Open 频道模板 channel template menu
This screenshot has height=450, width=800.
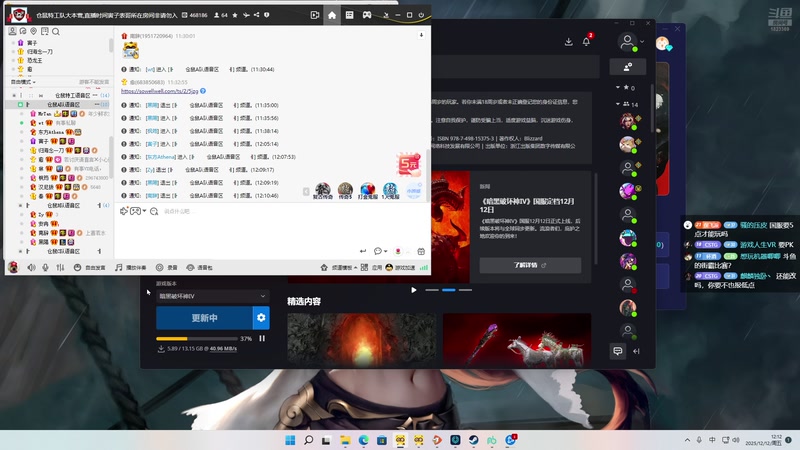(338, 267)
